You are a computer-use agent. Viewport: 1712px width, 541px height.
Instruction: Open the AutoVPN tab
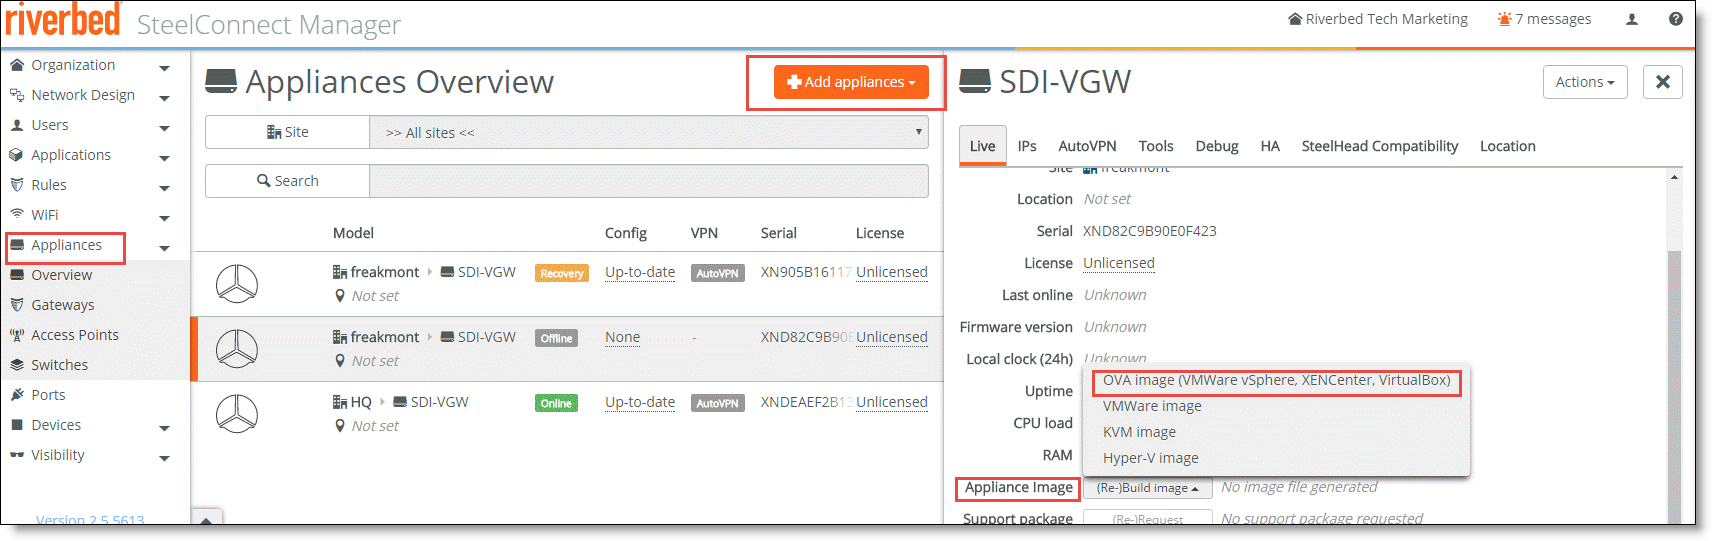[x=1087, y=146]
